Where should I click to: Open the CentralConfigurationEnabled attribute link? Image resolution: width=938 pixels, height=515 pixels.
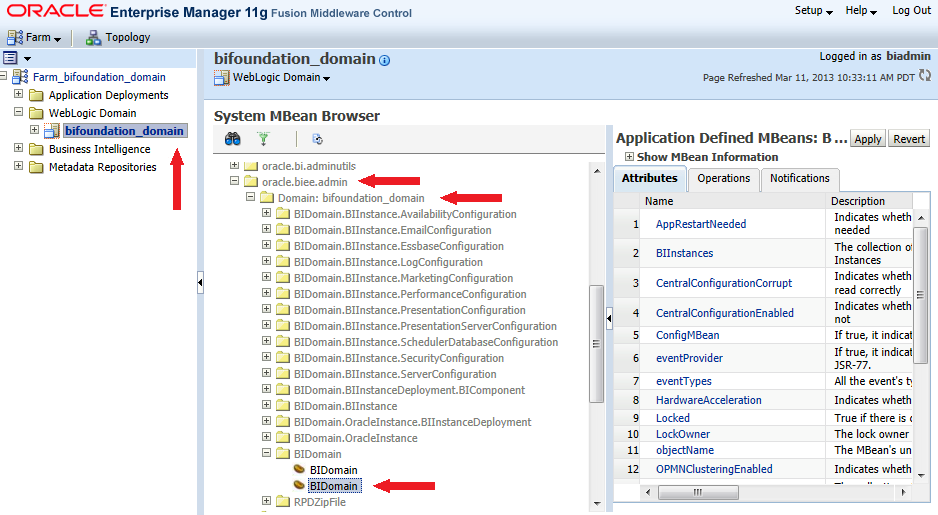click(725, 313)
